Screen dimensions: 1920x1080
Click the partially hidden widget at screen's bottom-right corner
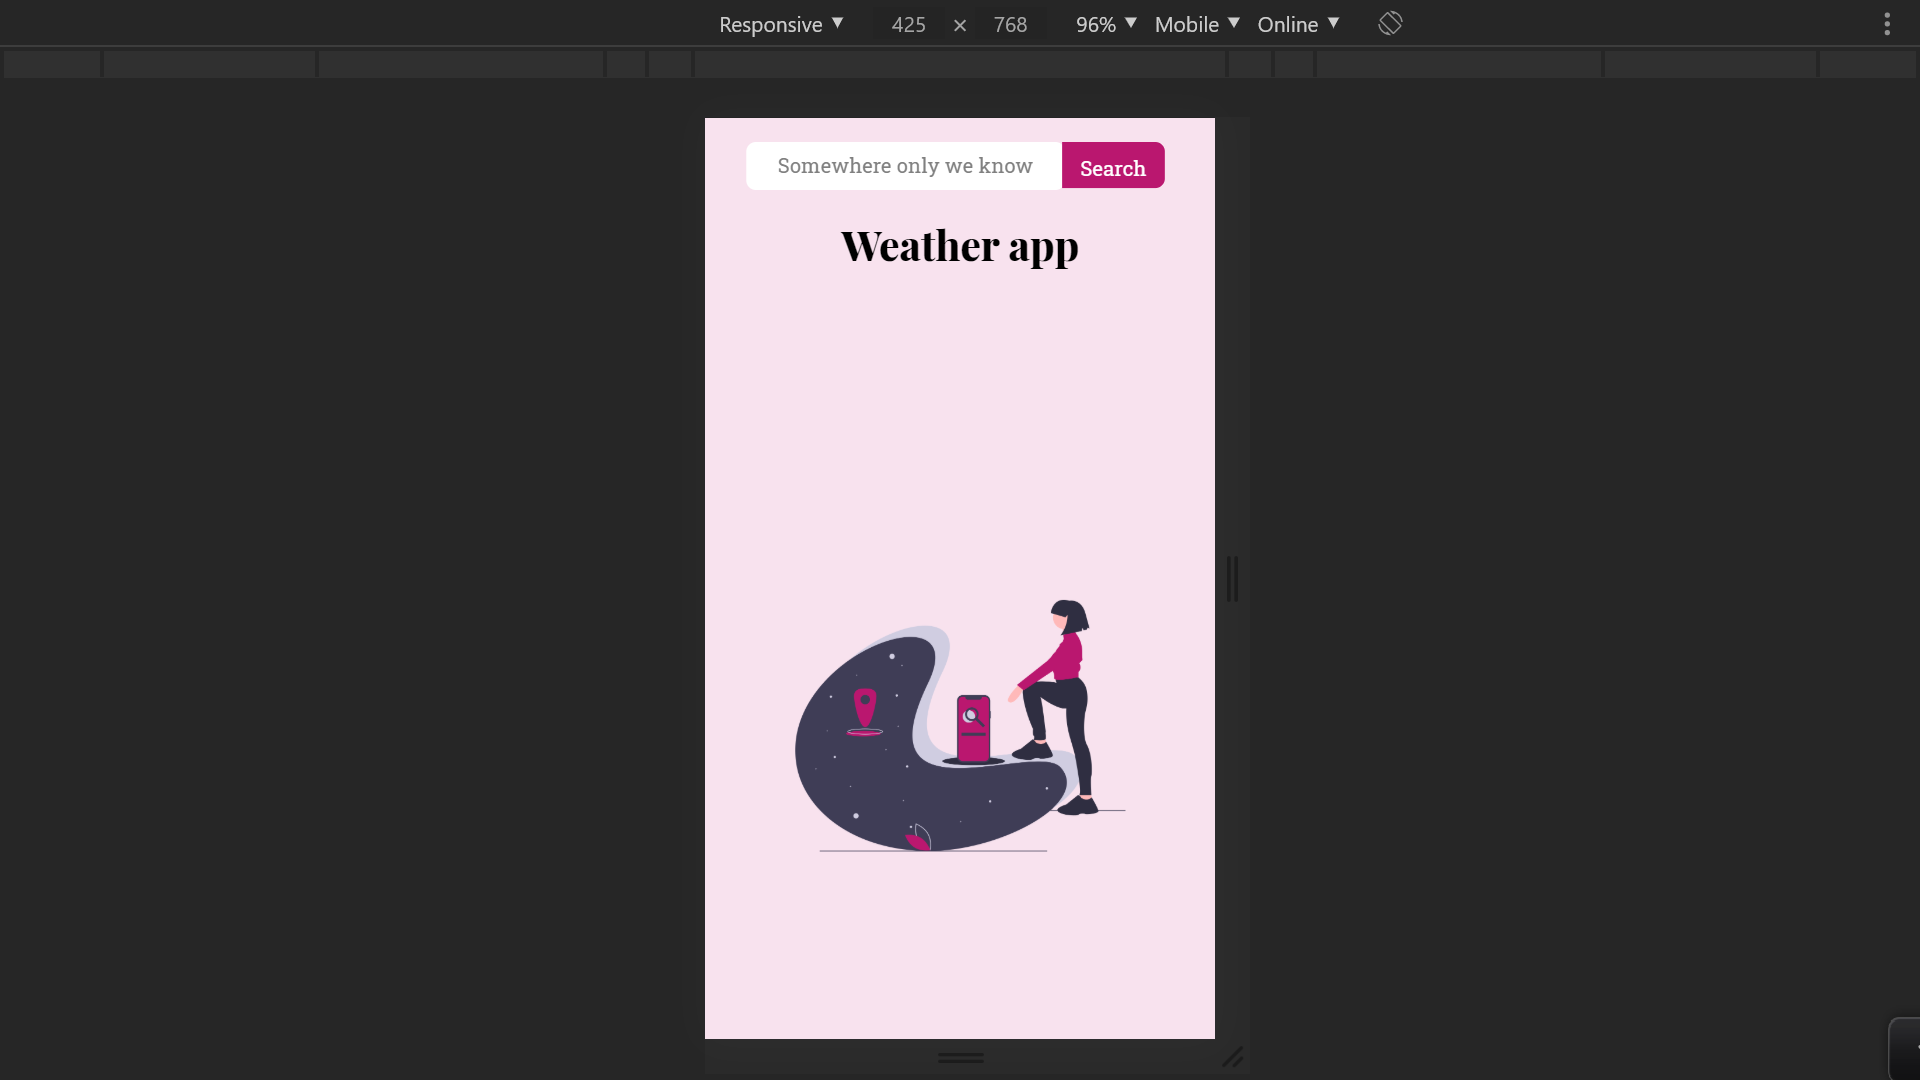point(1905,1048)
